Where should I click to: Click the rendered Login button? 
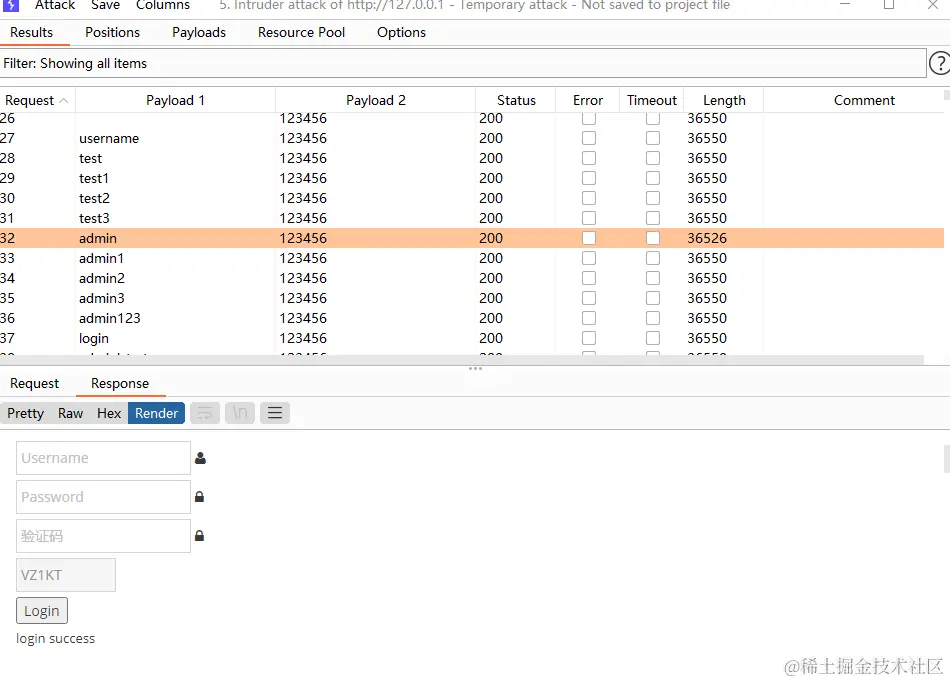[x=42, y=611]
